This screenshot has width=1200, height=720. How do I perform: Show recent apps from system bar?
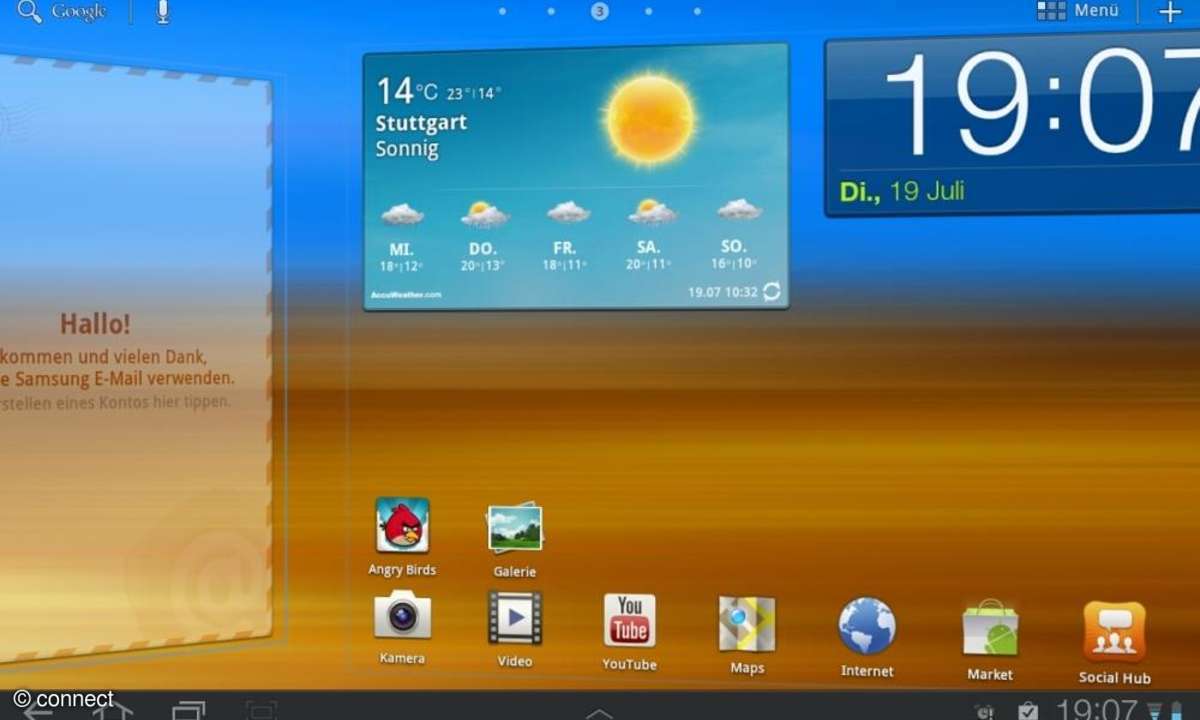(x=188, y=710)
